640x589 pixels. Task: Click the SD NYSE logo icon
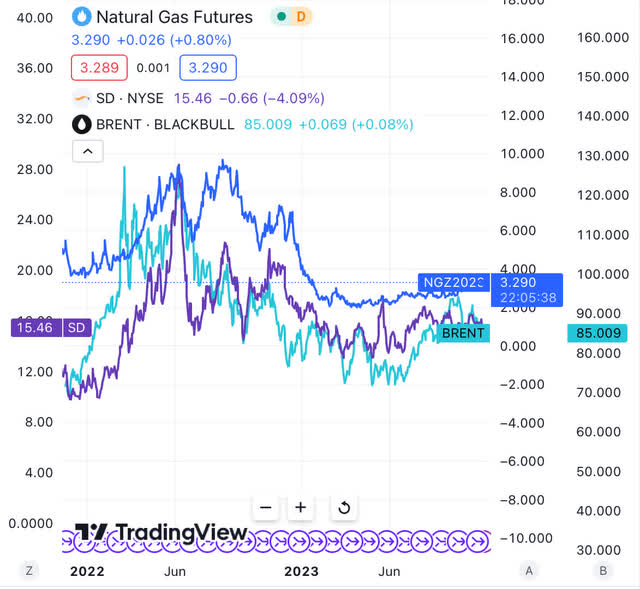82,98
